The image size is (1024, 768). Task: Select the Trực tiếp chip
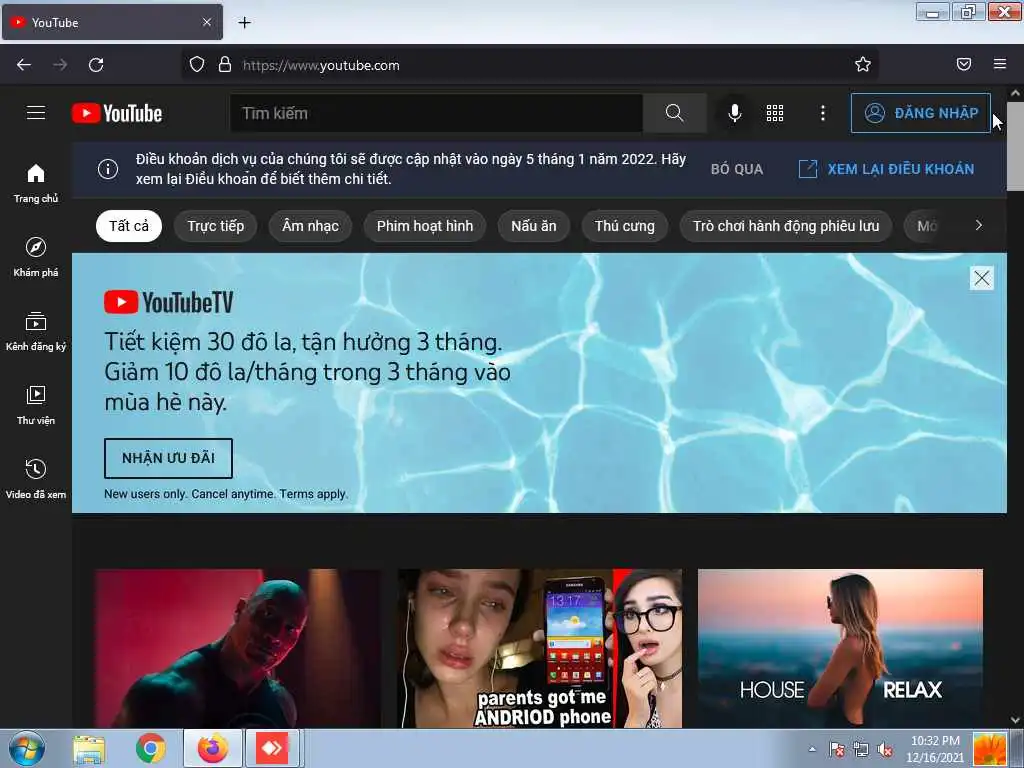216,226
